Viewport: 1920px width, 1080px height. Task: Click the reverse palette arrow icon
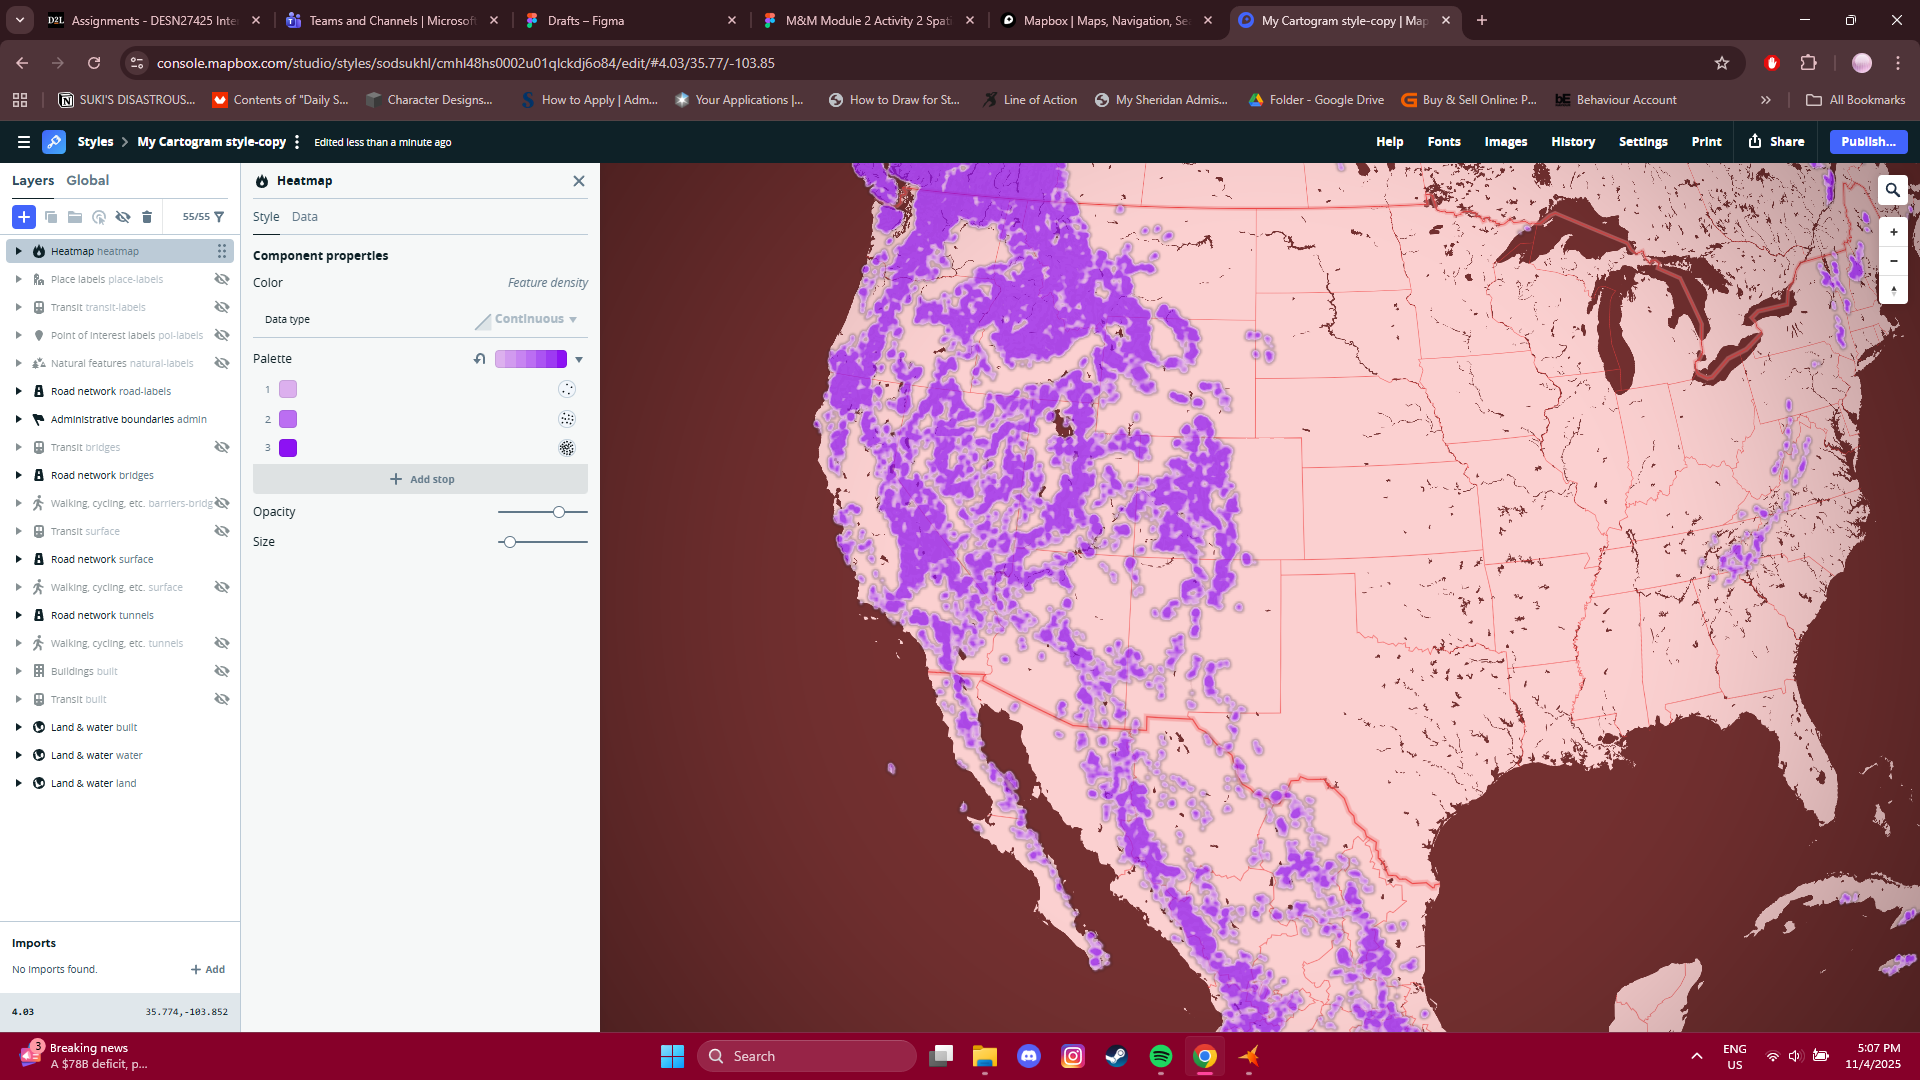click(480, 358)
